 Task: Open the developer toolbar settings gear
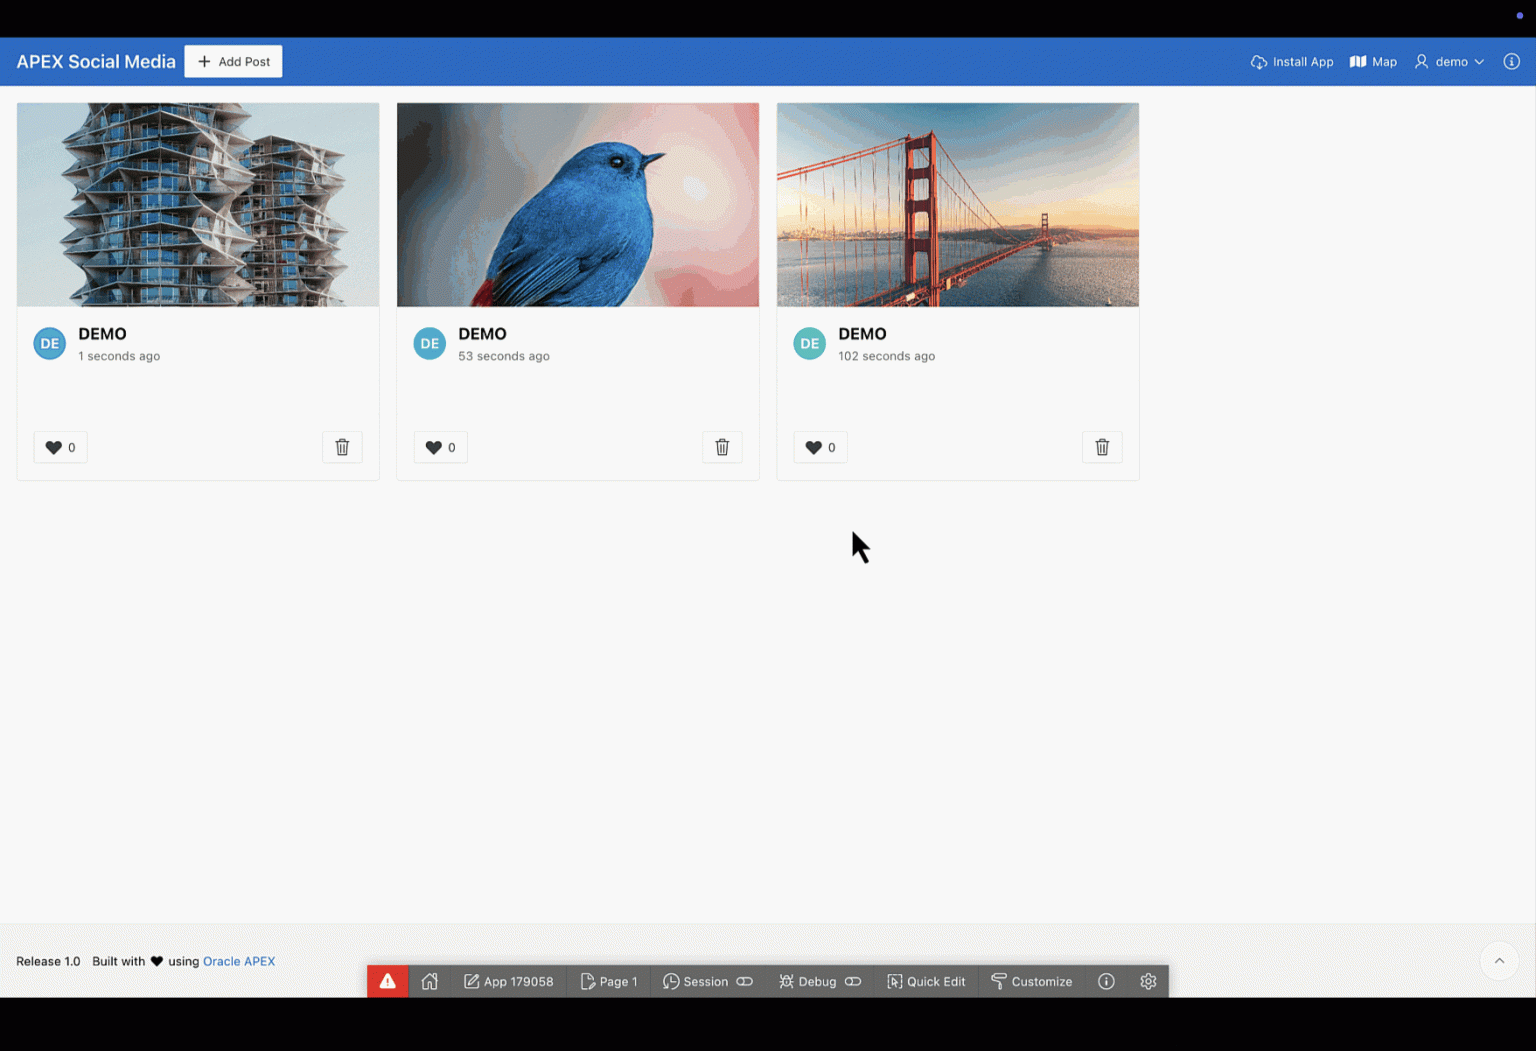click(x=1147, y=981)
